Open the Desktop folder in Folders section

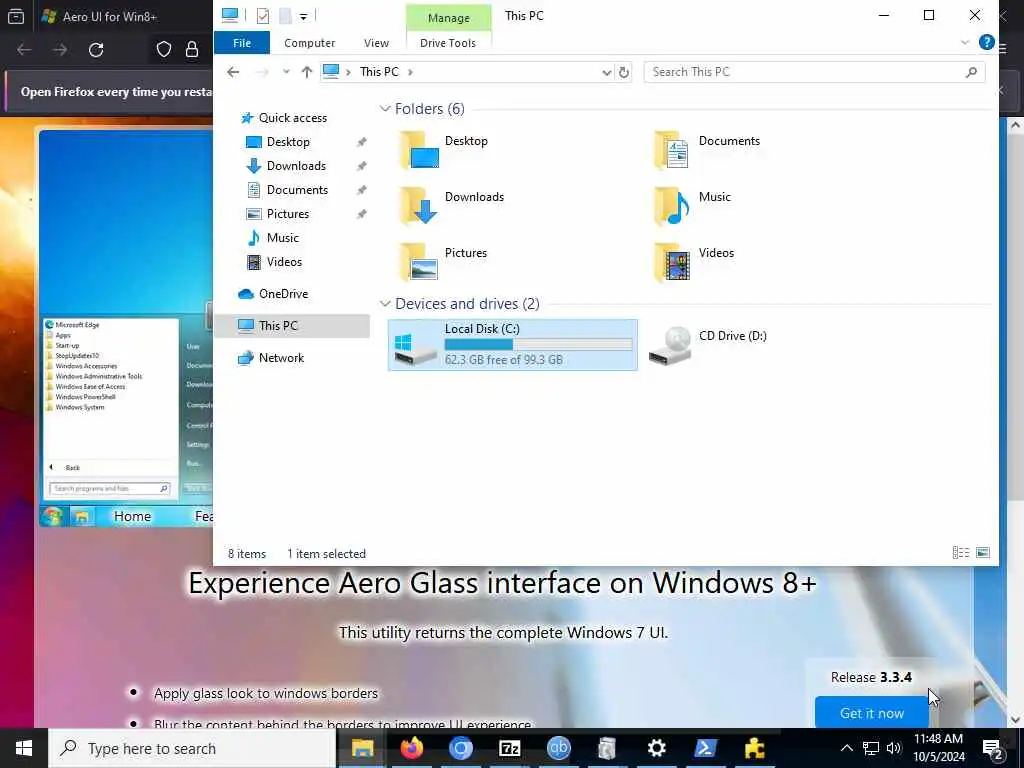[444, 150]
